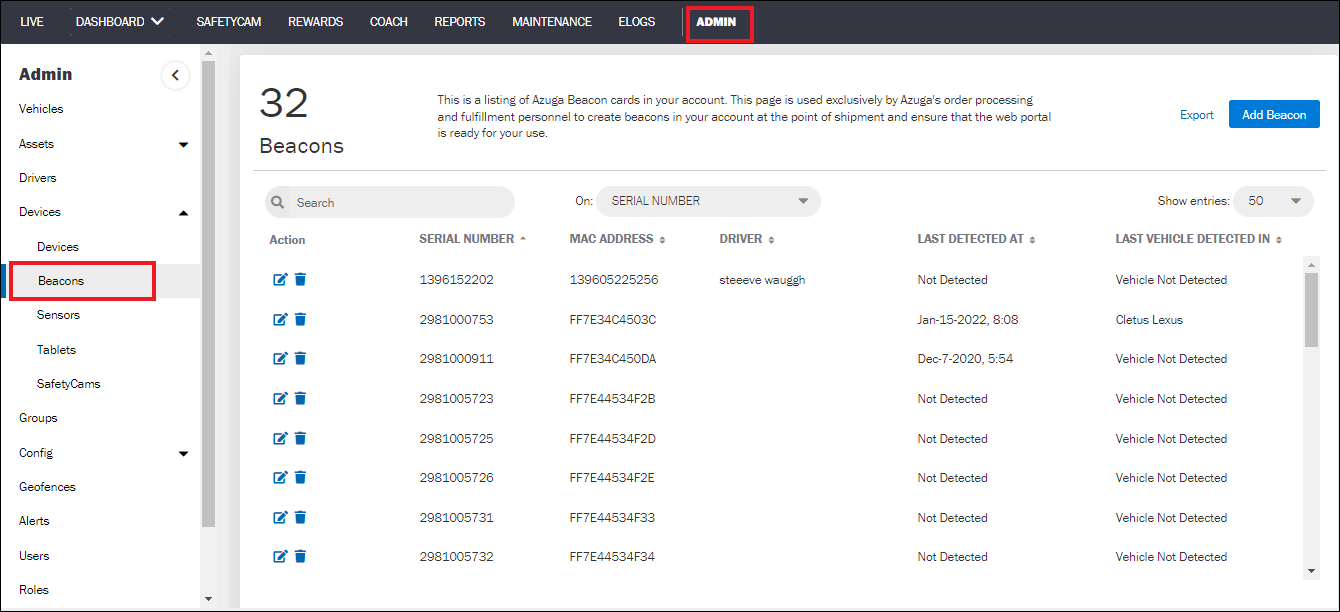
Task: Edit beacon with serial 2981005731
Action: point(280,518)
